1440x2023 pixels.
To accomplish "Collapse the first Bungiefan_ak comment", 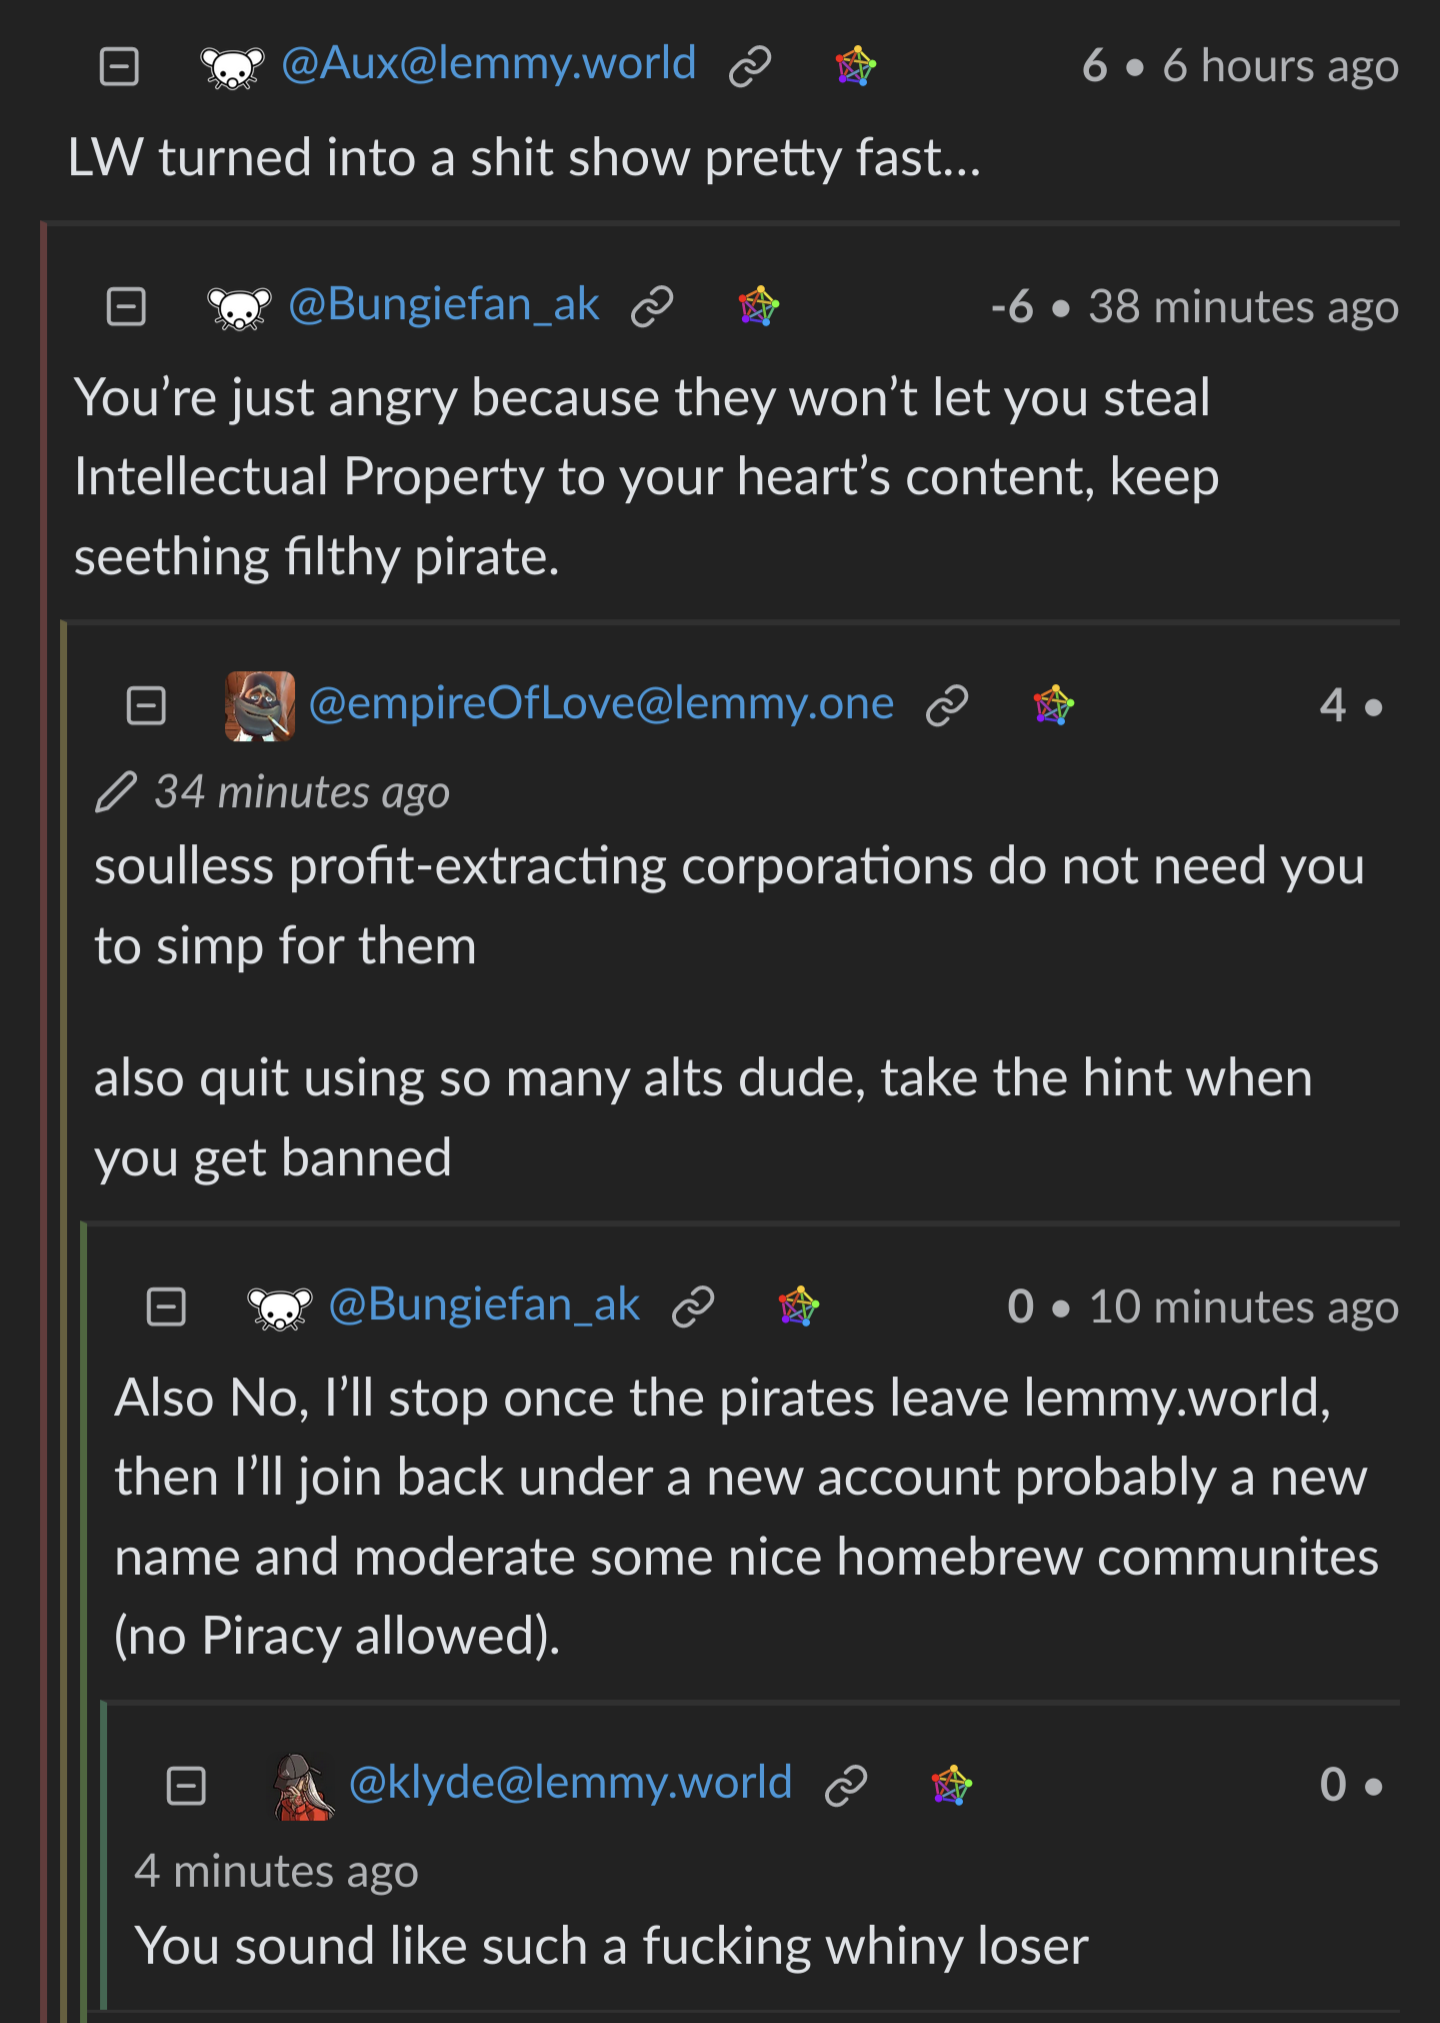I will pos(126,307).
